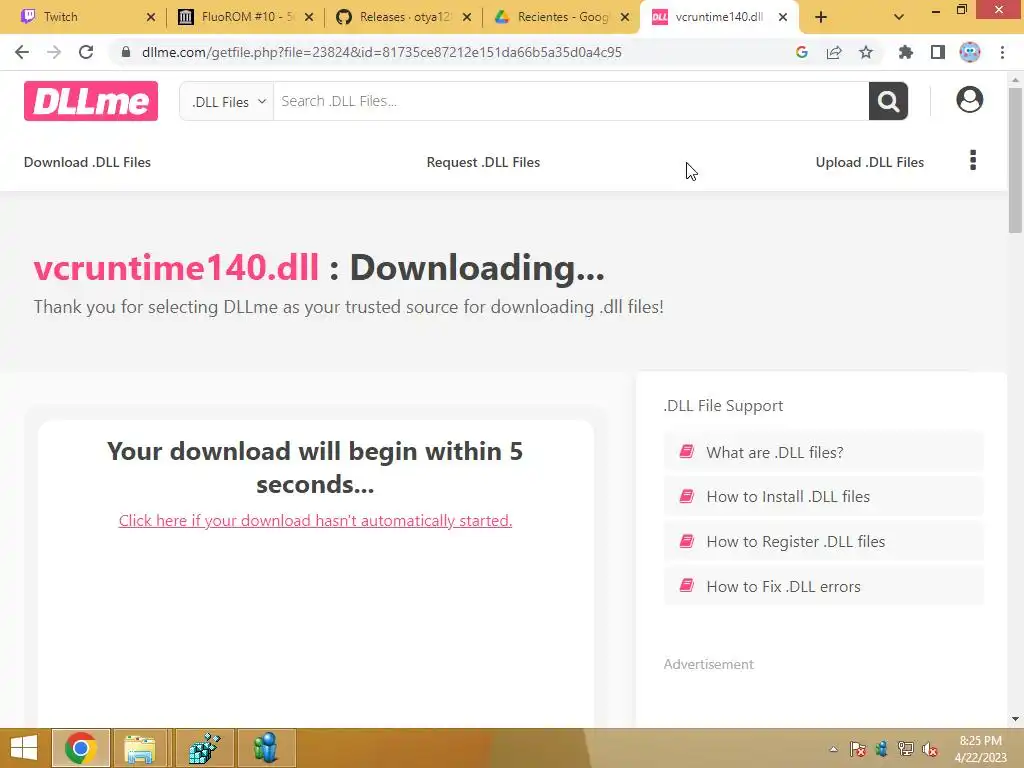The height and width of the screenshot is (768, 1024).
Task: Click the DLLme logo
Action: (x=91, y=101)
